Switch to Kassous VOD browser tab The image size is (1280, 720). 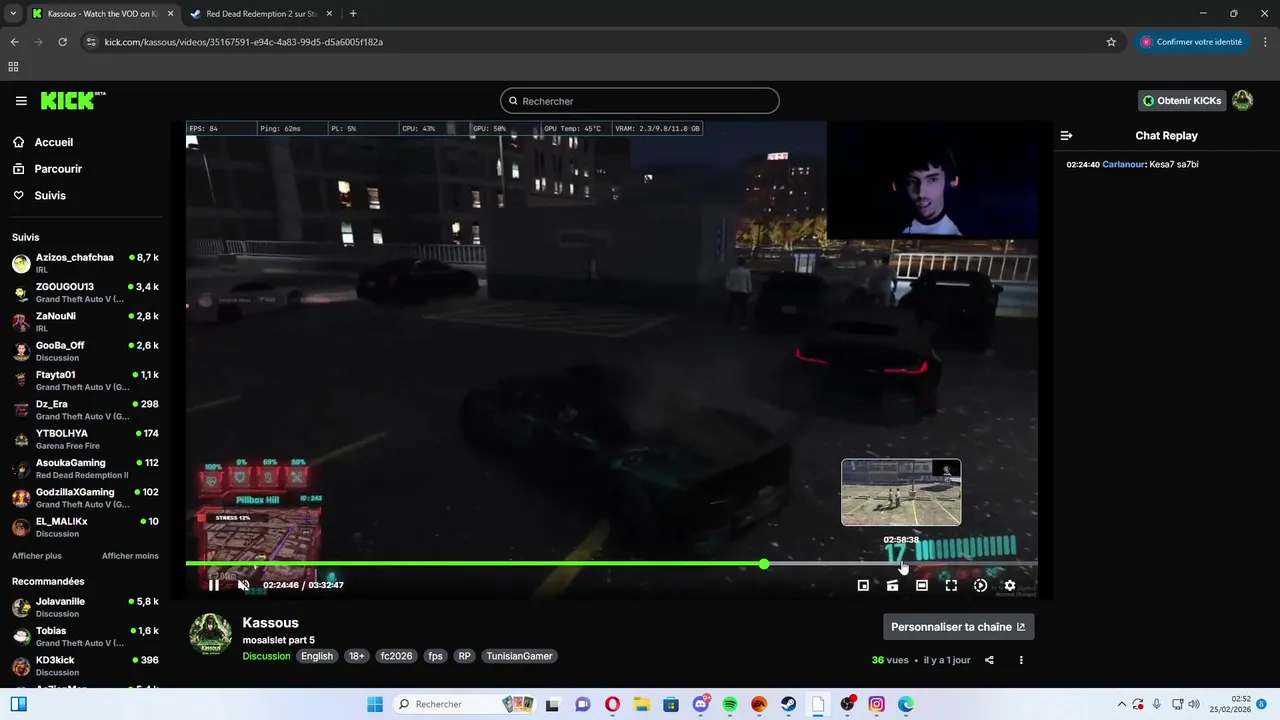point(102,14)
